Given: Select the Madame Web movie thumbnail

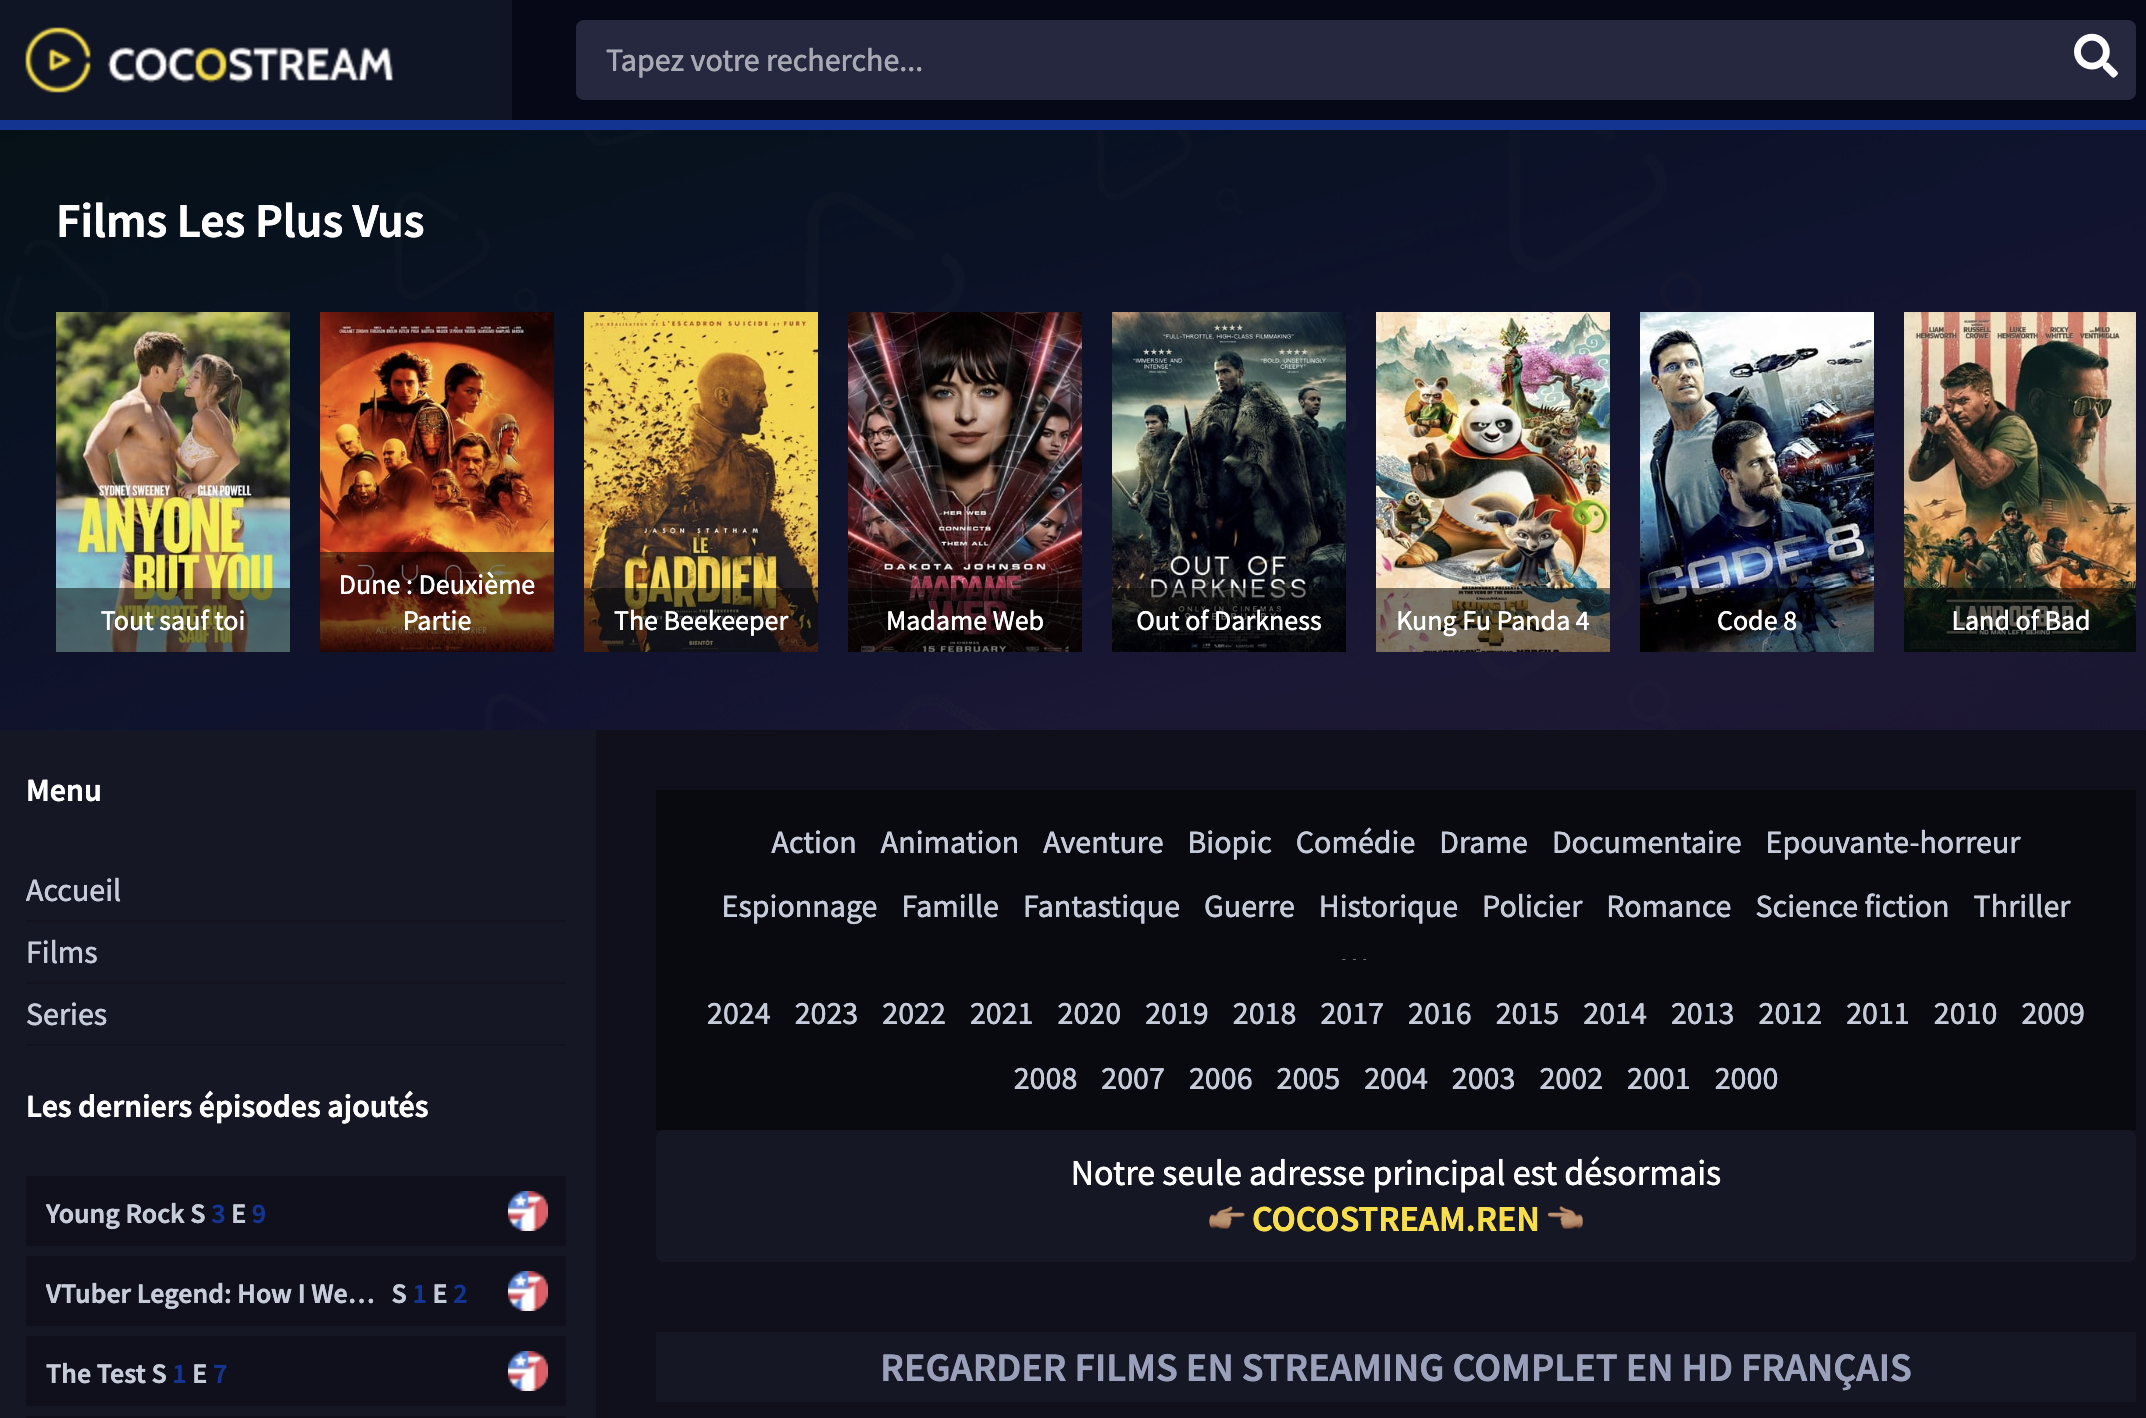Looking at the screenshot, I should click(x=964, y=481).
